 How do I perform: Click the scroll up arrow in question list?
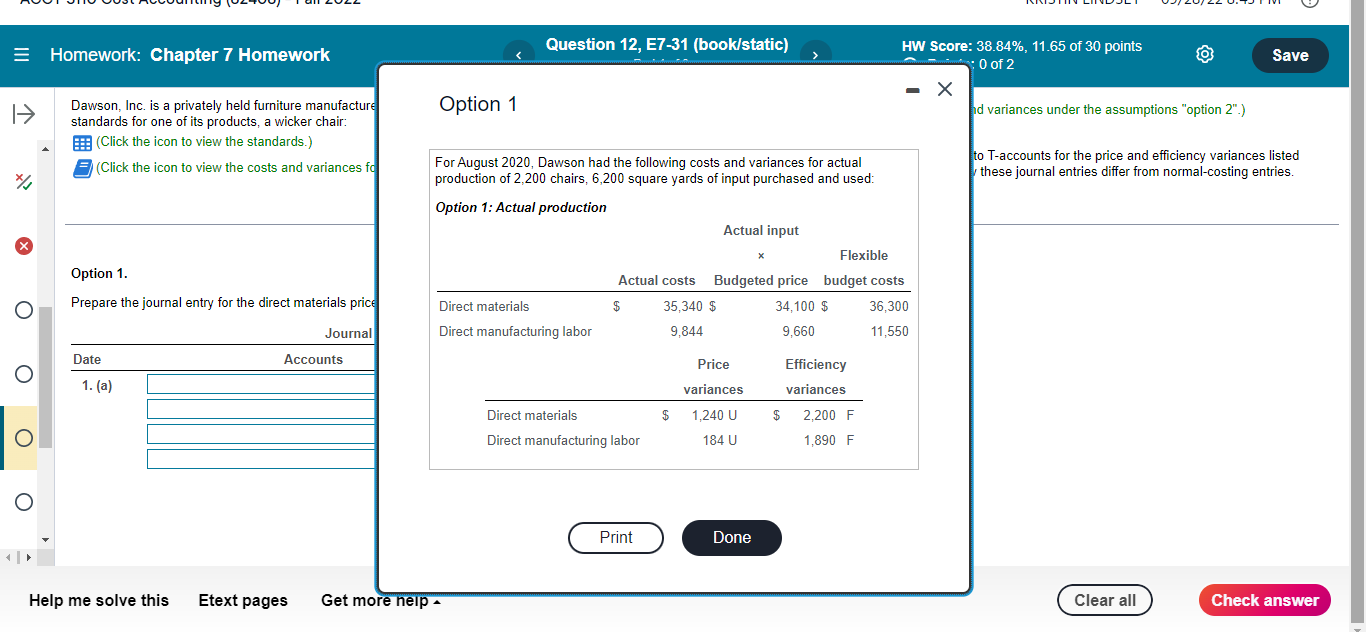coord(44,147)
